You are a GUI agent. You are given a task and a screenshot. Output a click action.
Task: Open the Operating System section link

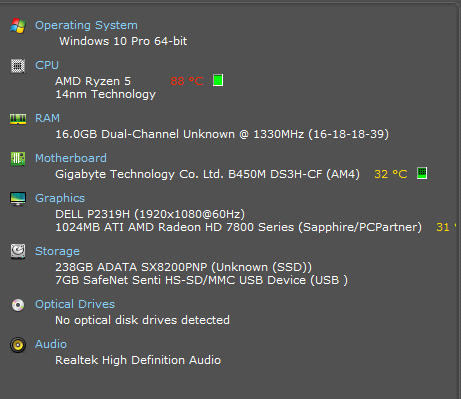tap(86, 25)
